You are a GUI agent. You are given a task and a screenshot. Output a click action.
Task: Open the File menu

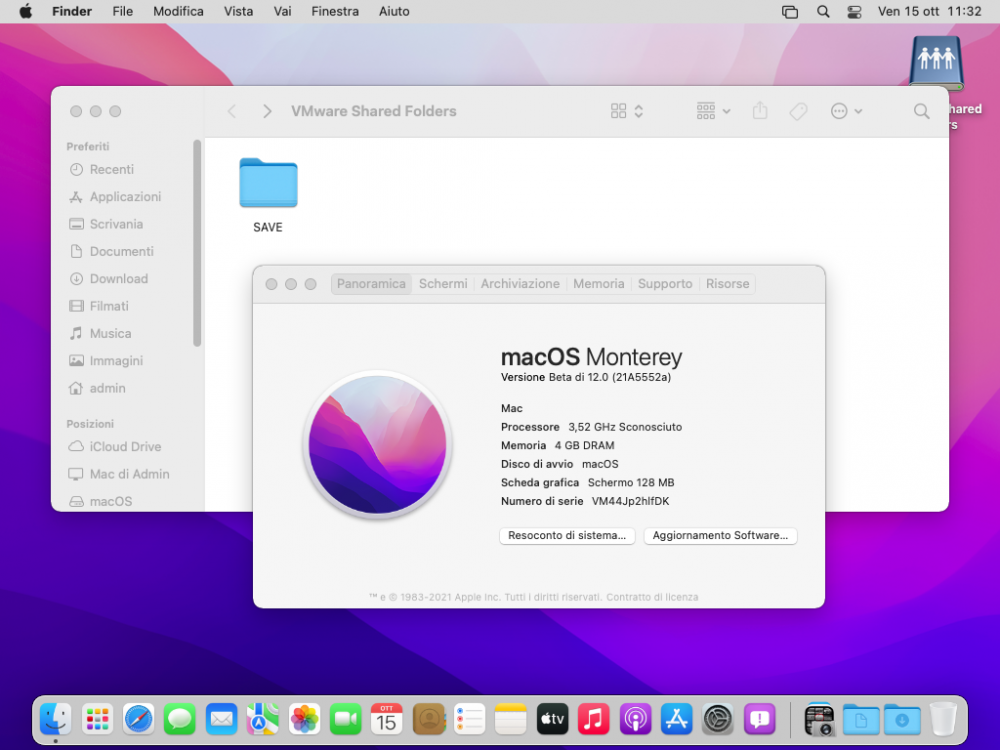tap(122, 11)
